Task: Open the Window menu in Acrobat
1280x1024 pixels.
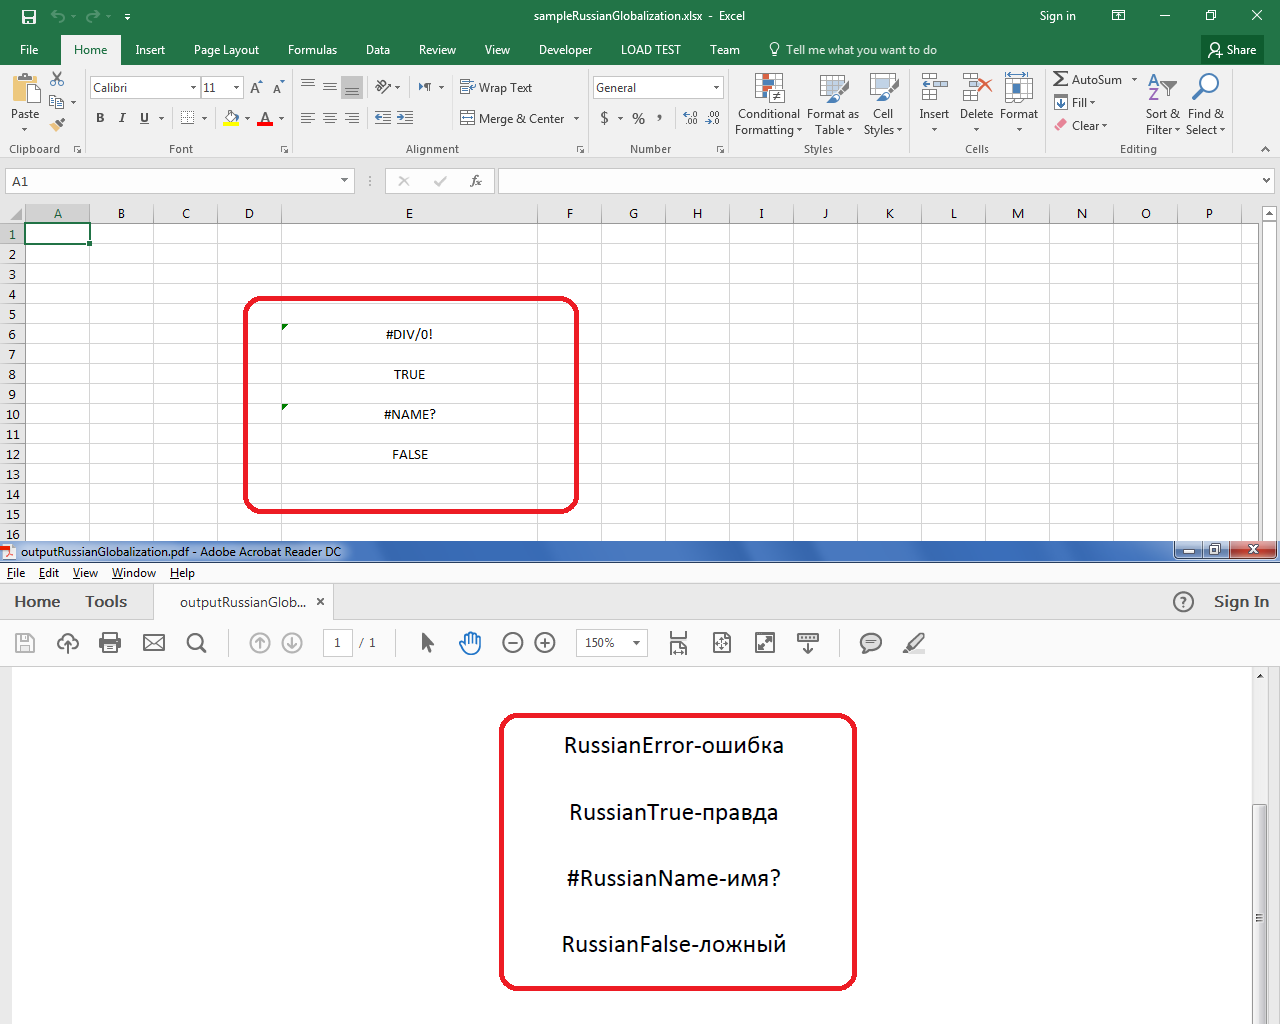Action: [134, 573]
